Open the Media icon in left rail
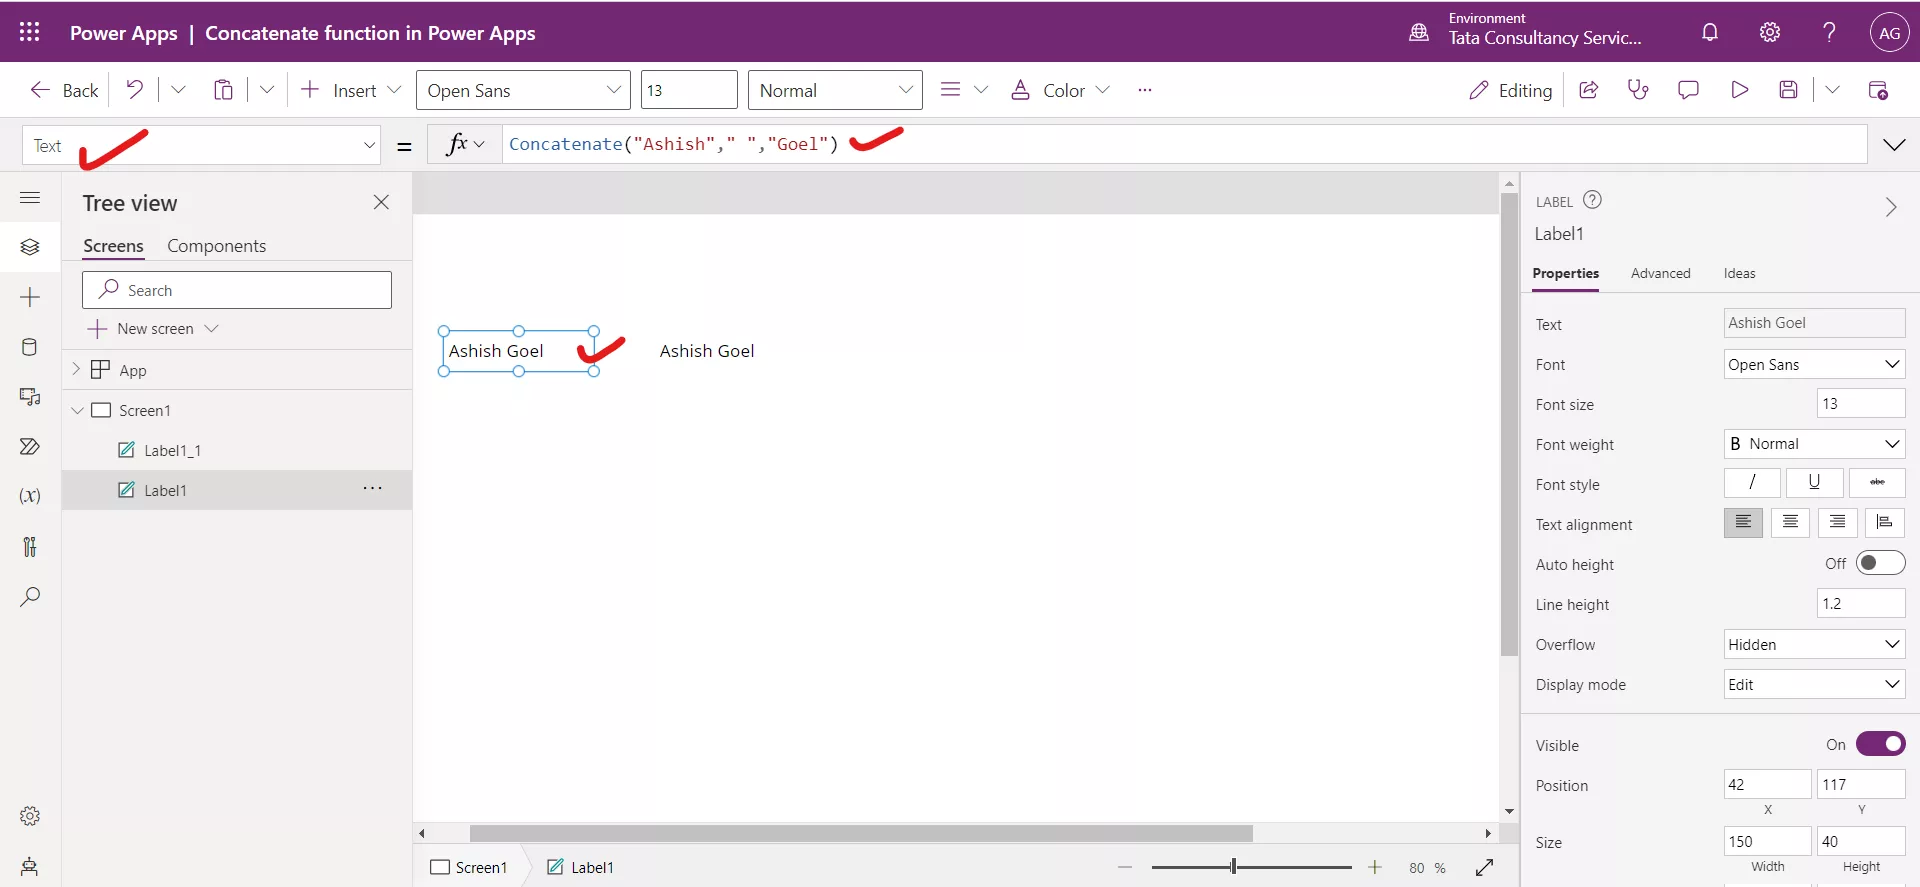 tap(30, 397)
